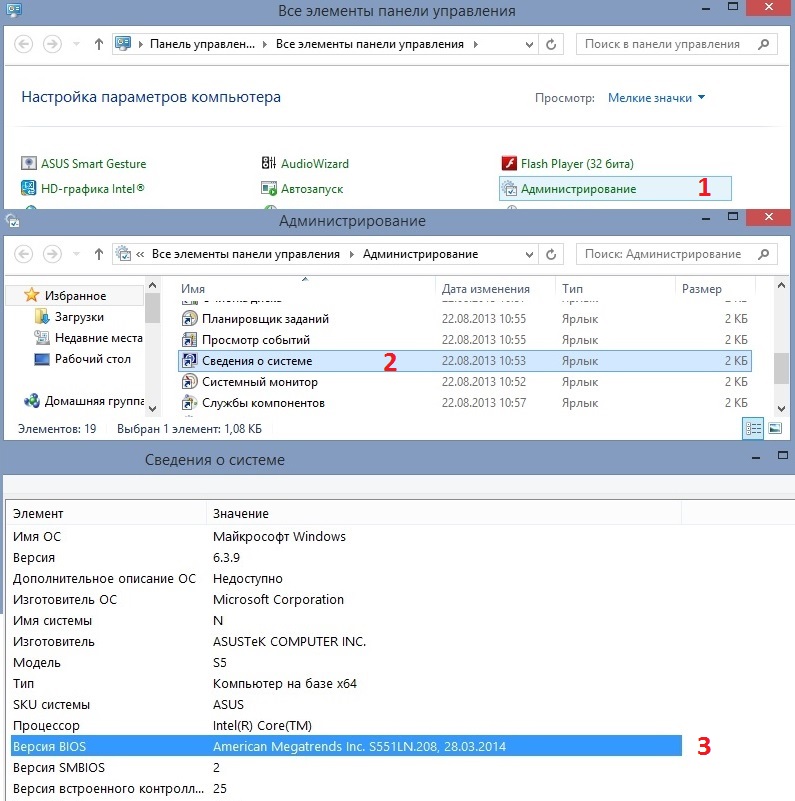Expand address bar history in Control Panel window
Viewport: 795px width, 801px height.
[529, 44]
